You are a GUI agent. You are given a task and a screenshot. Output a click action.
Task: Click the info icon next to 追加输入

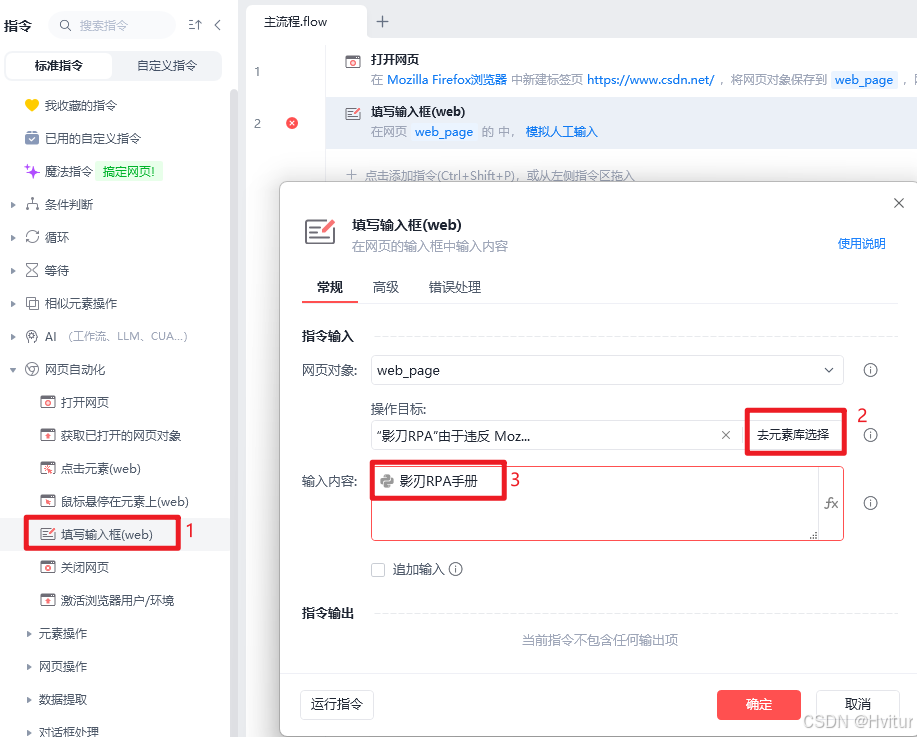(x=456, y=569)
